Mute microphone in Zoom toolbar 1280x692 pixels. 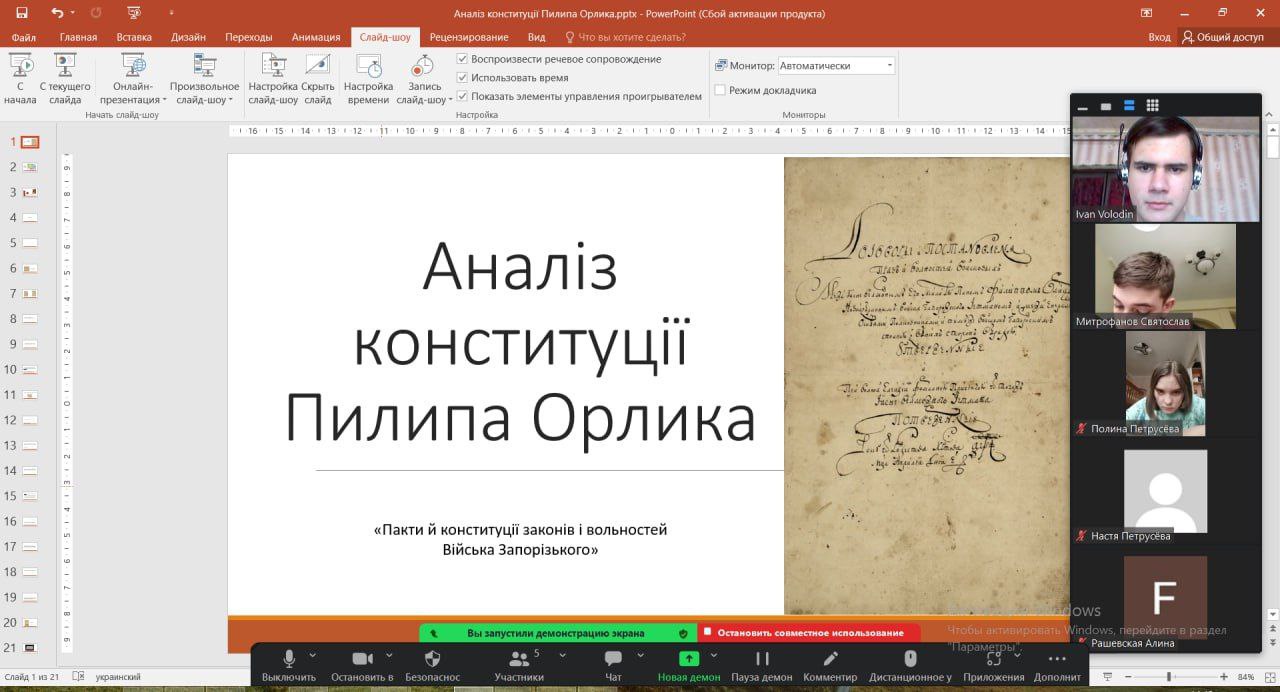(289, 659)
